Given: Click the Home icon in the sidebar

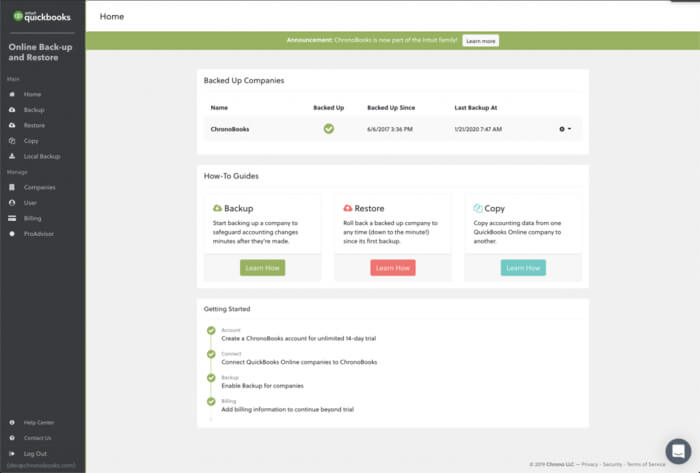Looking at the screenshot, I should pos(12,94).
